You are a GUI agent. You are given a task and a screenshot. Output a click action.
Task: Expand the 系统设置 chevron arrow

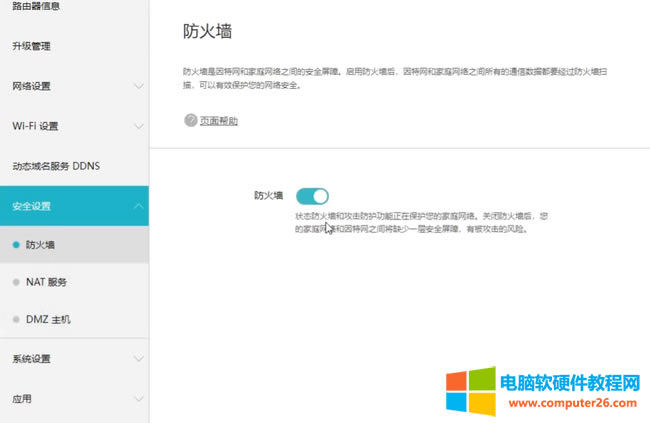point(138,359)
